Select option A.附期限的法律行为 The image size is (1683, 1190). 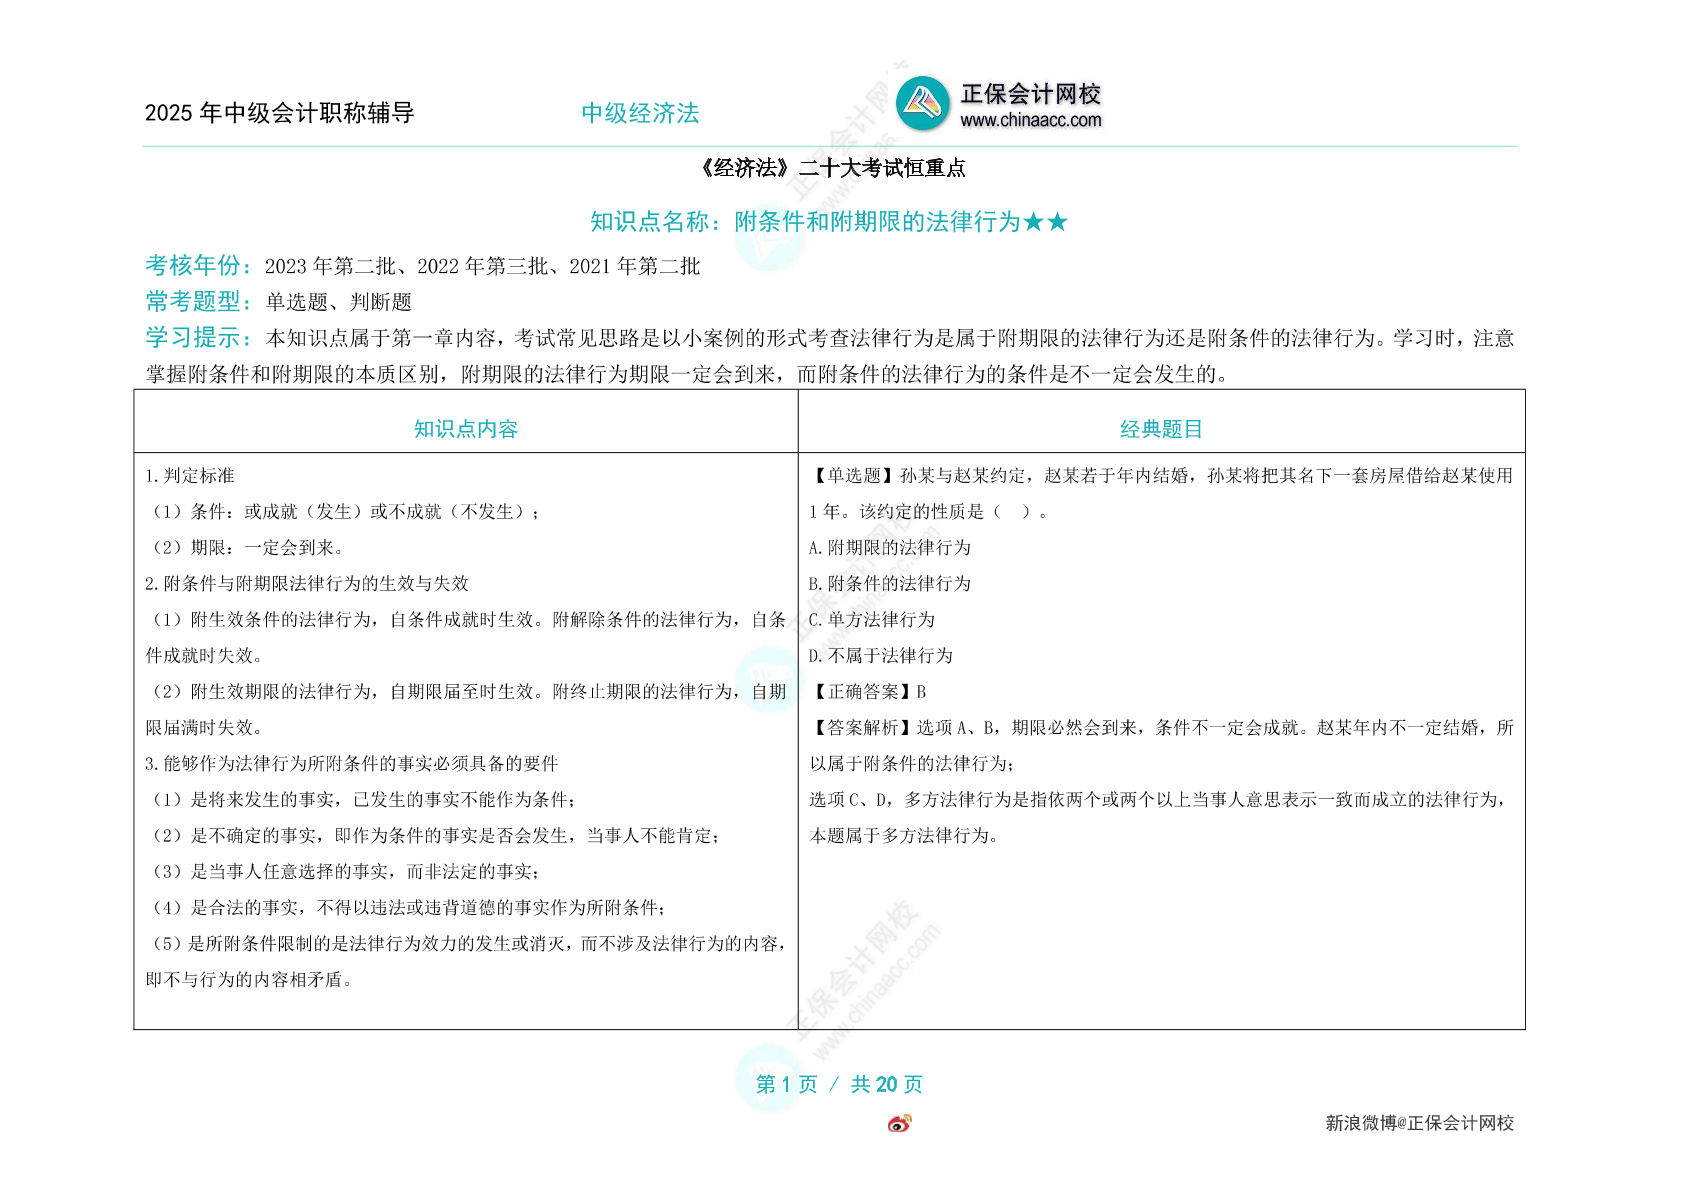[890, 548]
